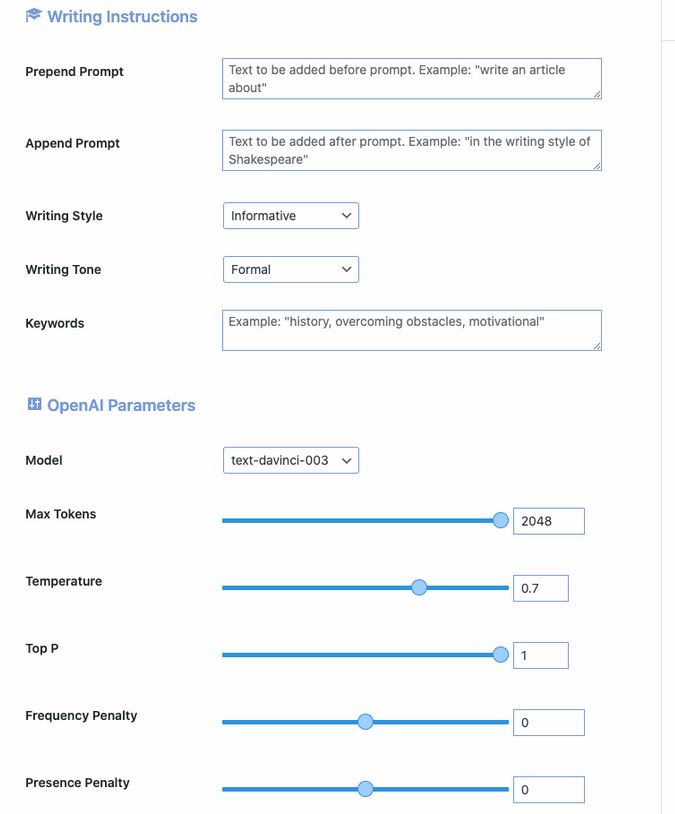Click the Max Tokens slider handle
The width and height of the screenshot is (675, 814).
(x=501, y=520)
